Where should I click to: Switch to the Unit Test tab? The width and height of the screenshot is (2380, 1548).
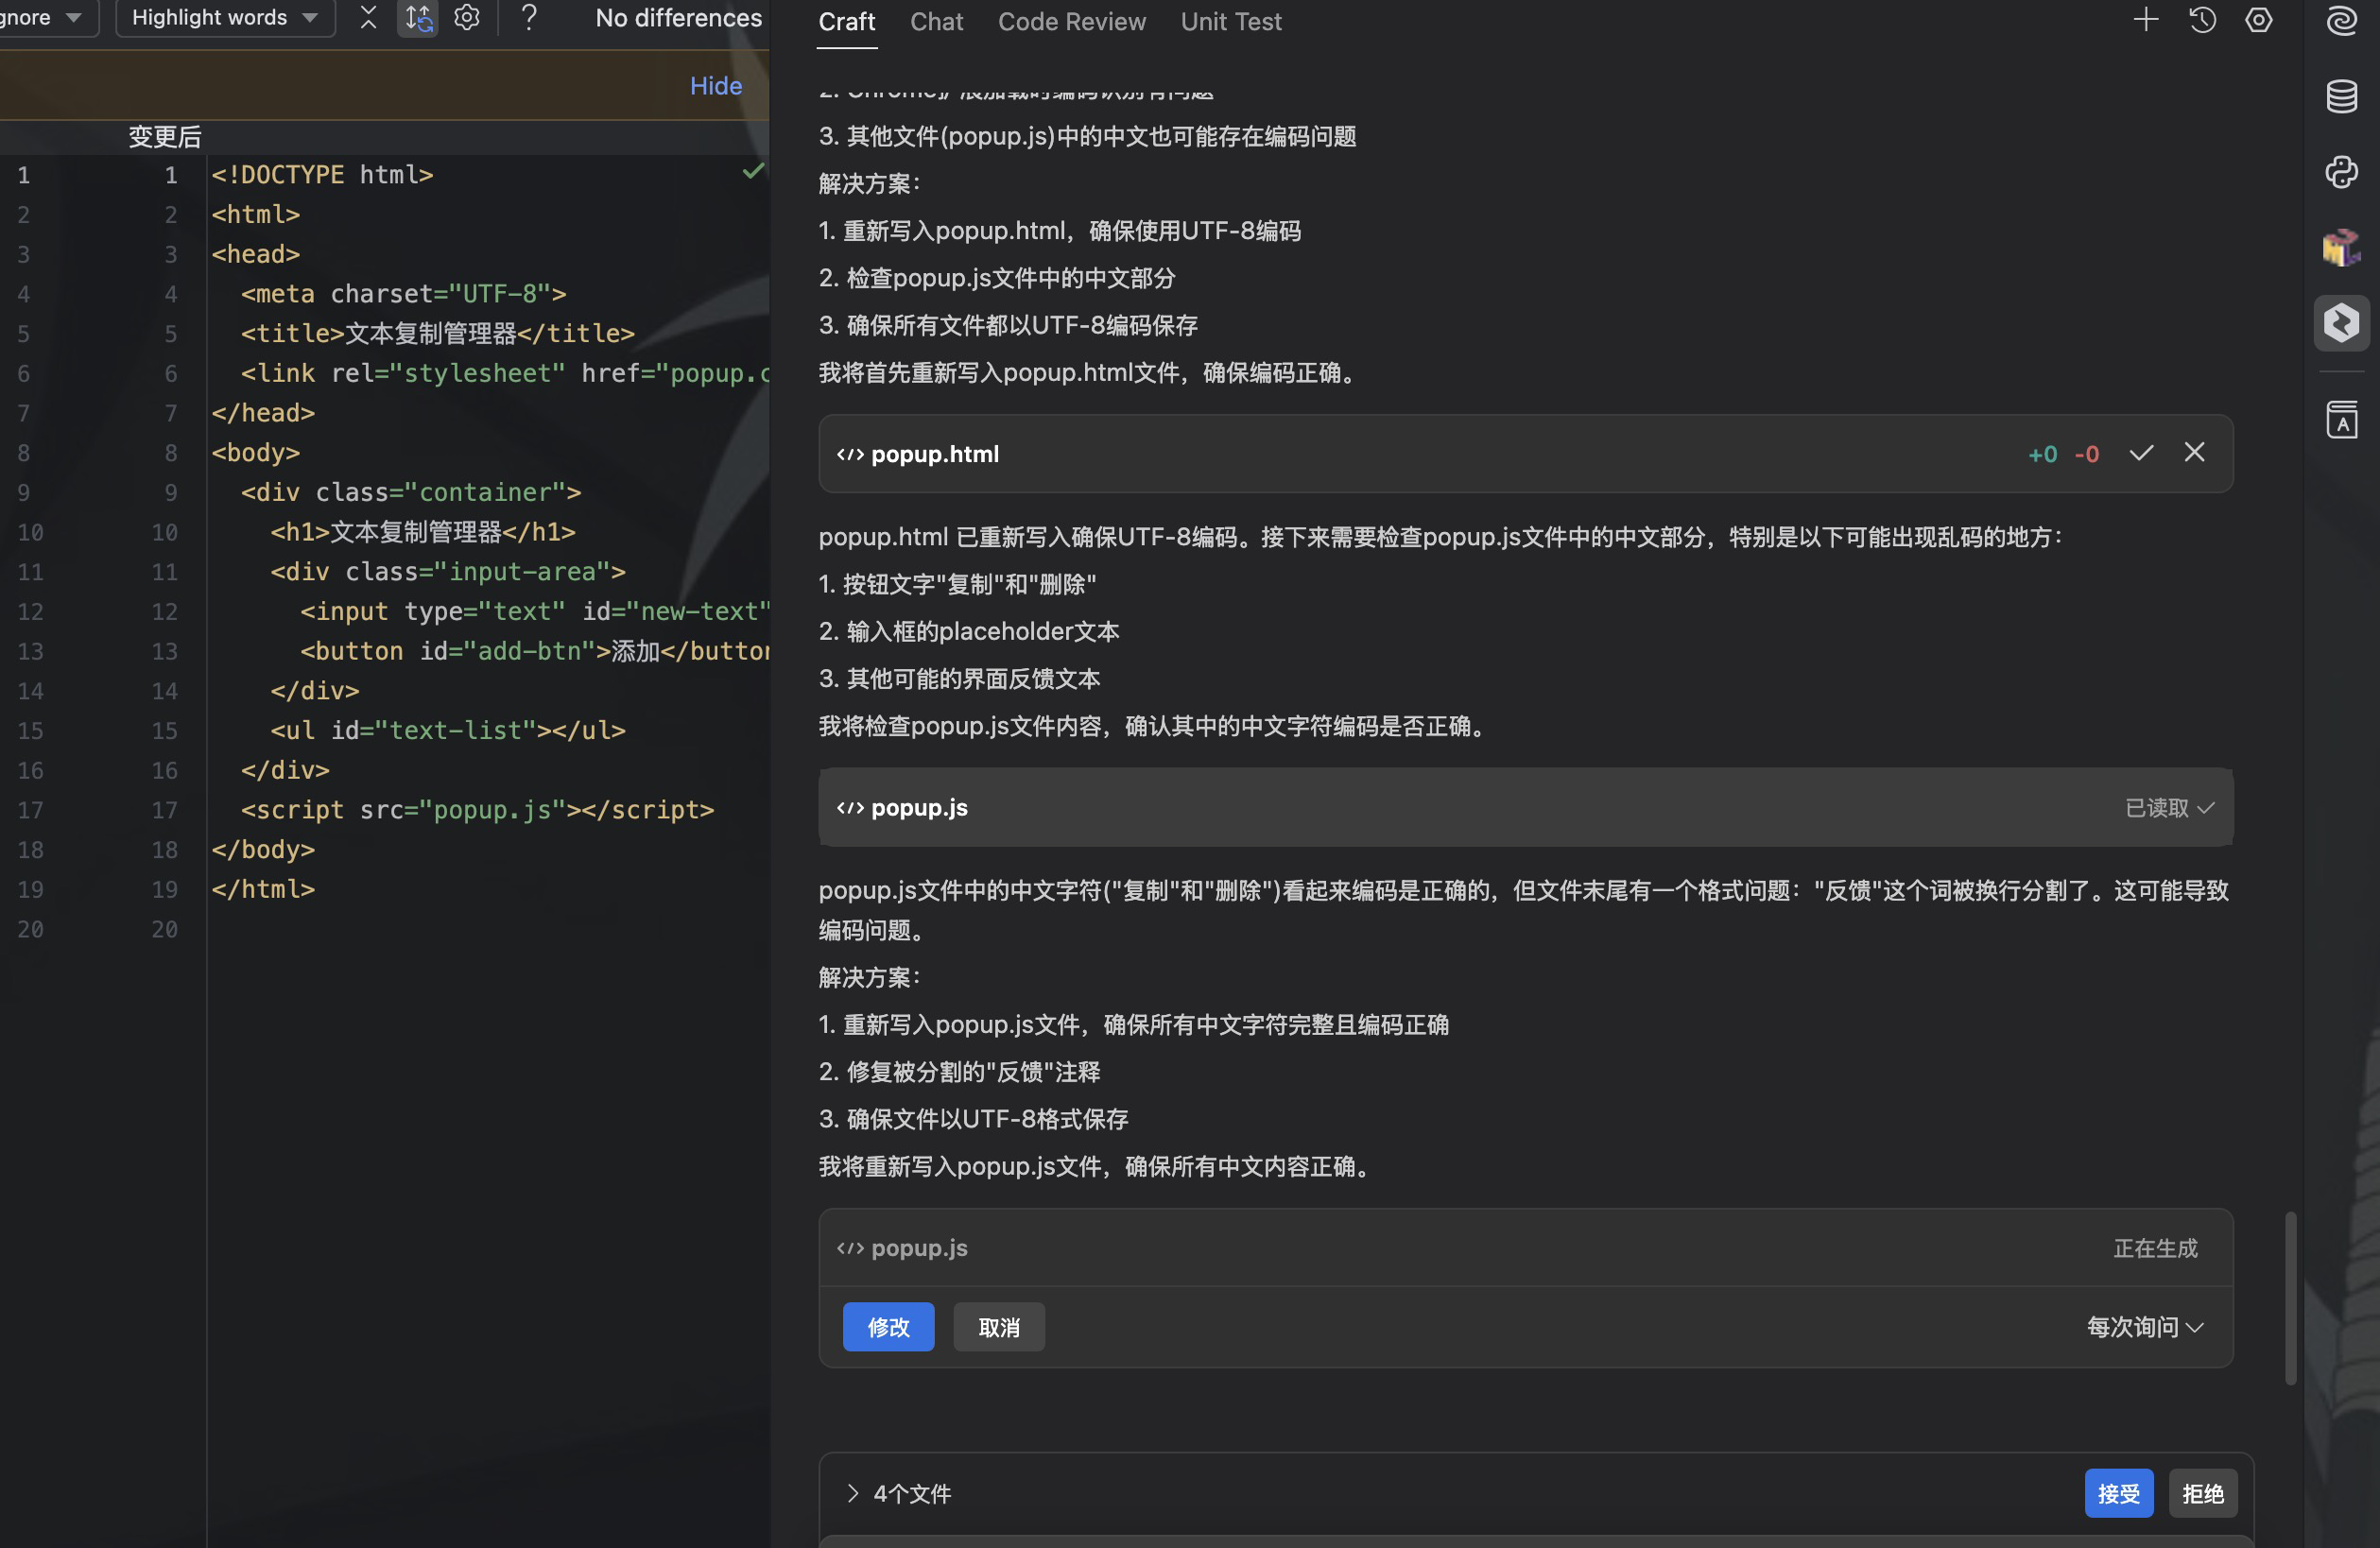(1230, 22)
